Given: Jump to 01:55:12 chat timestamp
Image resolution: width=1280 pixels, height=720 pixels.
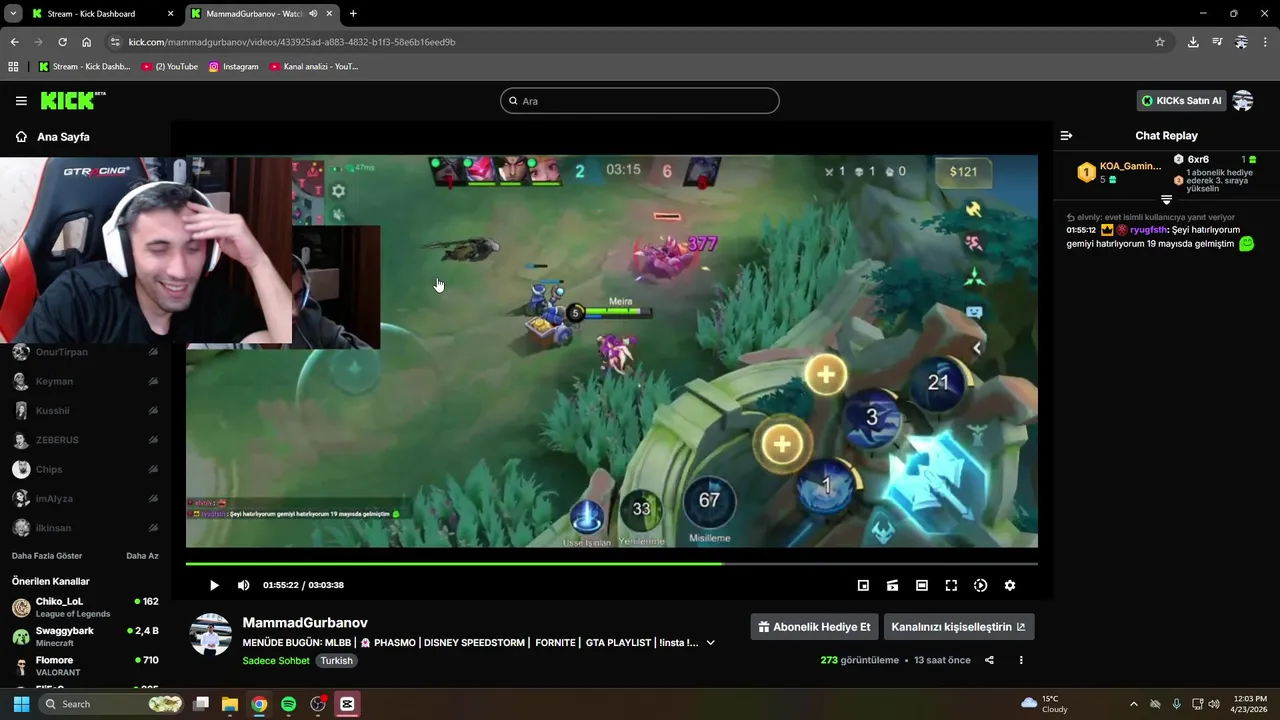Looking at the screenshot, I should tap(1081, 230).
